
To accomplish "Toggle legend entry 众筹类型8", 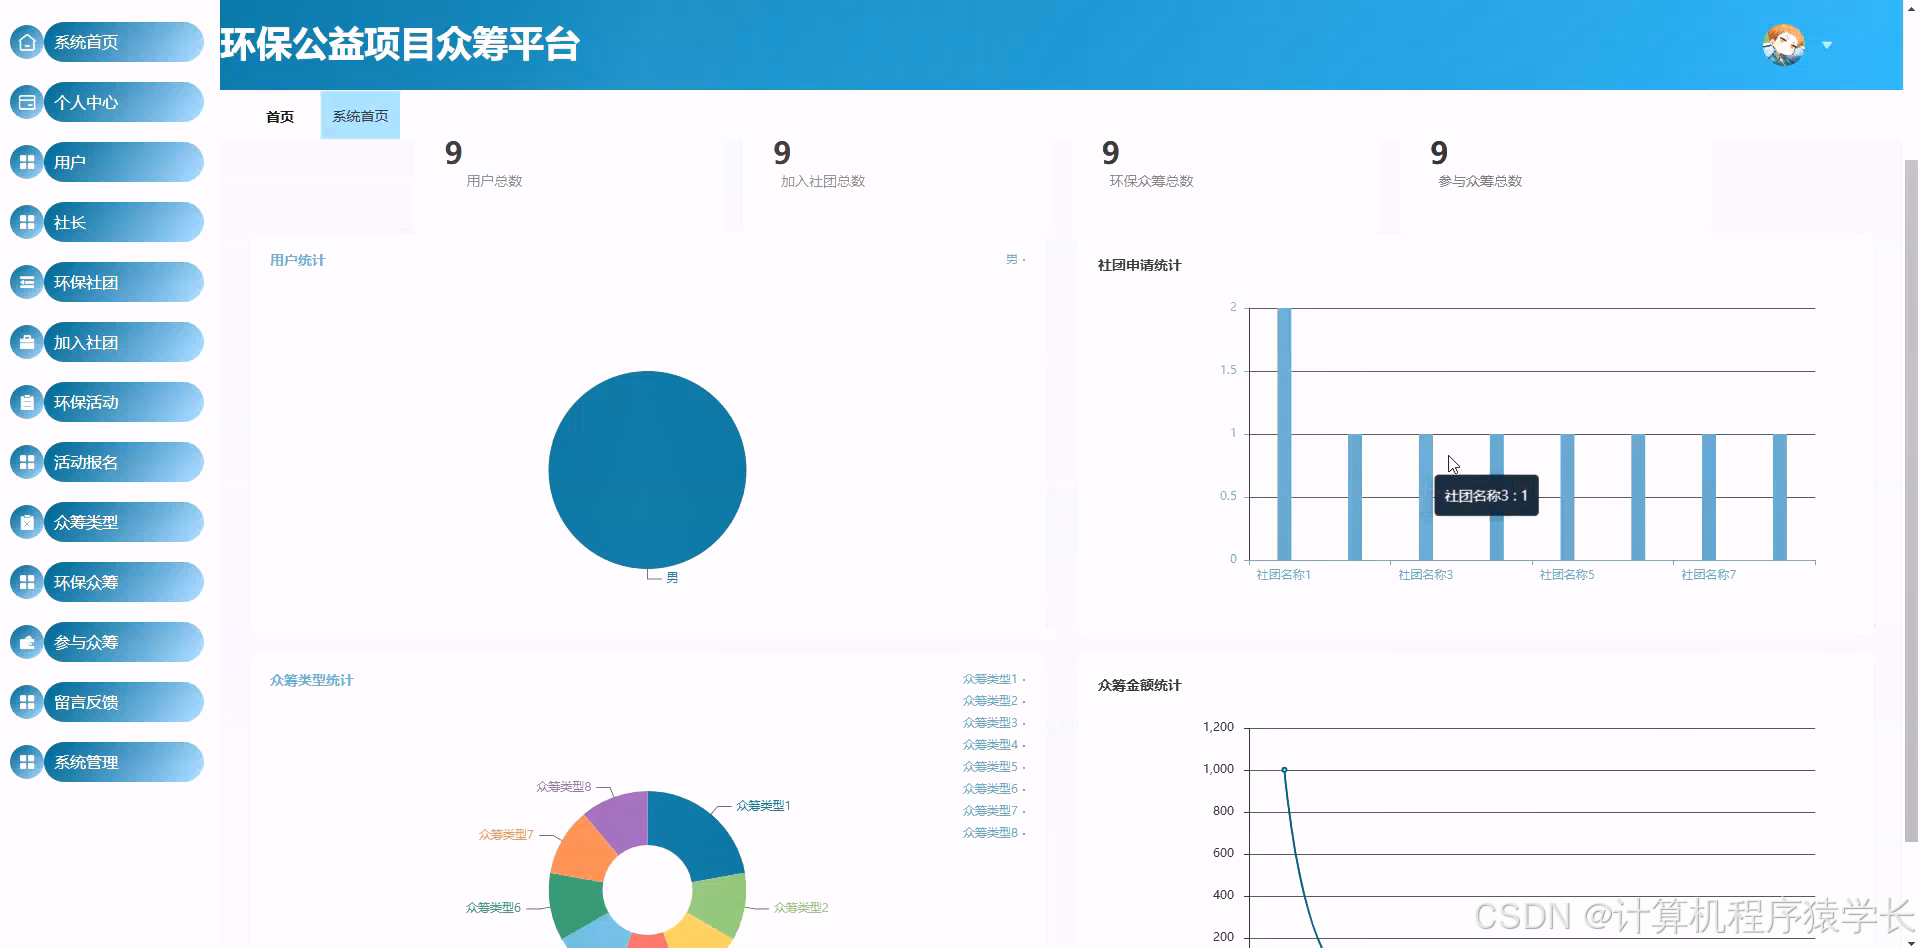I will click(994, 833).
